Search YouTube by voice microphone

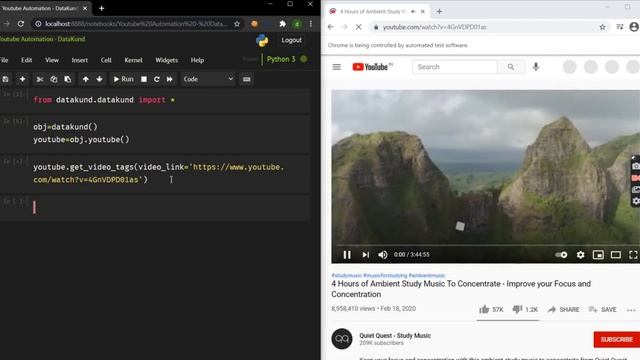point(536,67)
